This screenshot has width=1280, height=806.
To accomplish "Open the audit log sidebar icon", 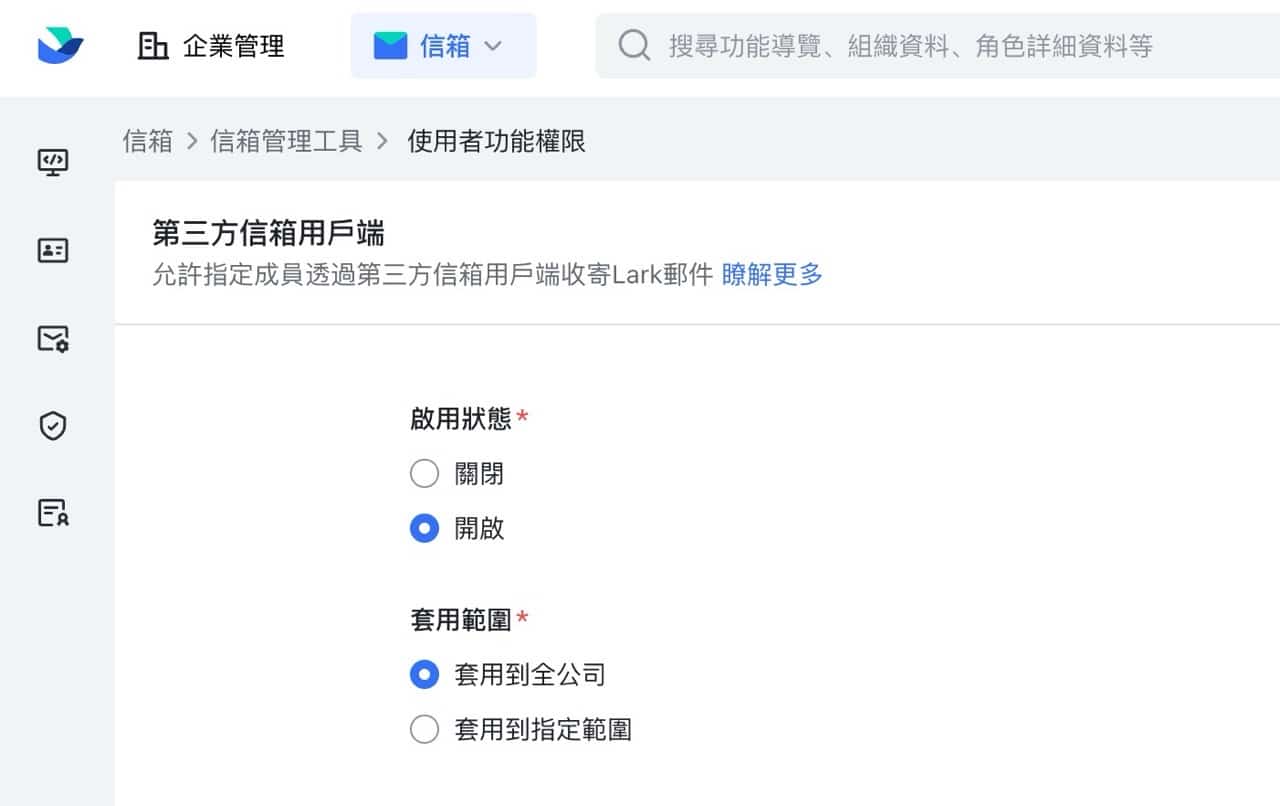I will click(x=53, y=513).
